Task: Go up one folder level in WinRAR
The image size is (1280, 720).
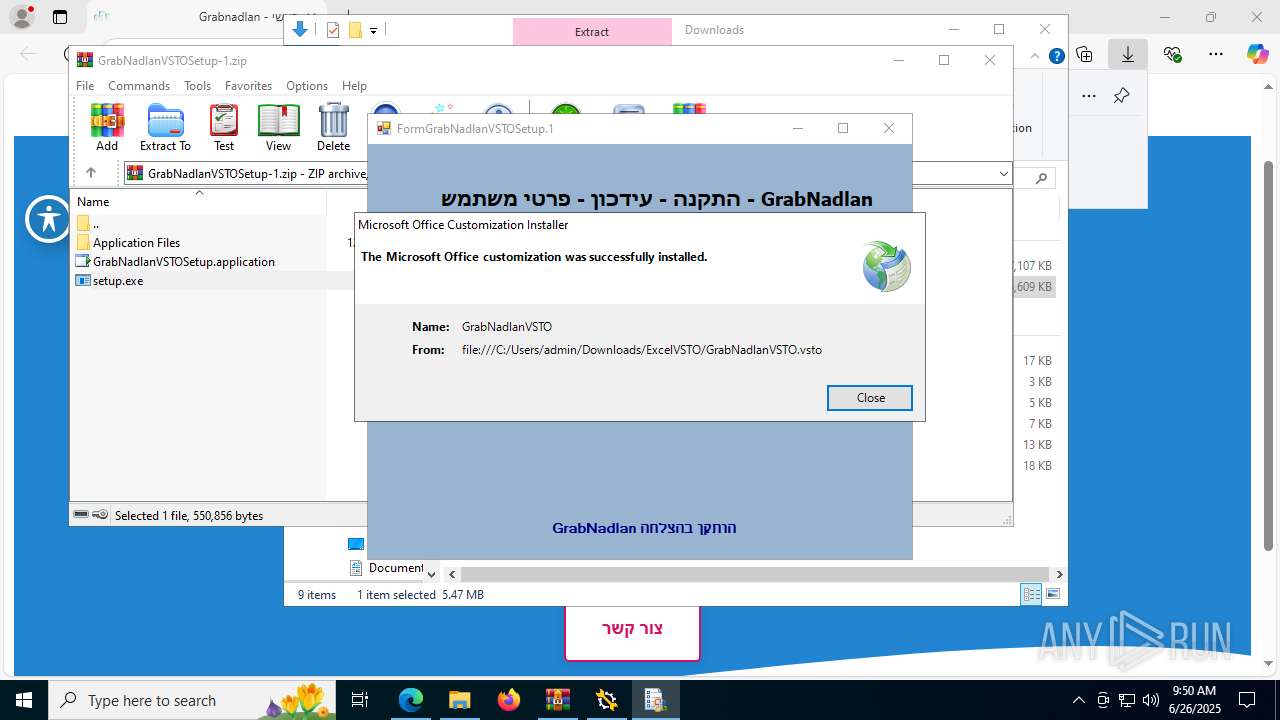Action: pyautogui.click(x=90, y=173)
